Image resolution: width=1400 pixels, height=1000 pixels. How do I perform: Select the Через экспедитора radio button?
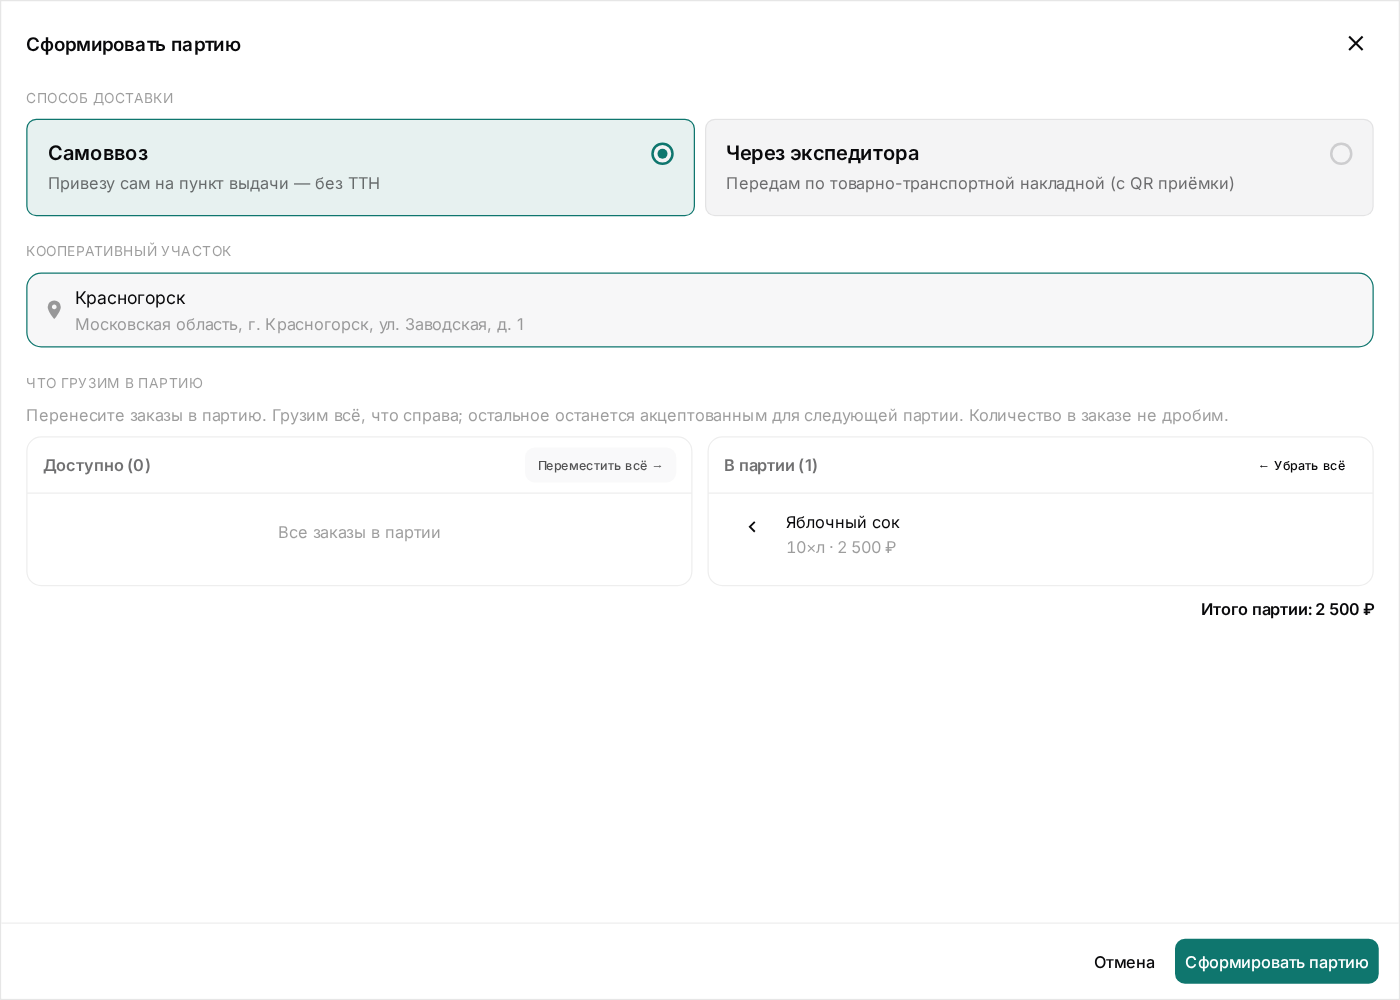pos(1341,153)
